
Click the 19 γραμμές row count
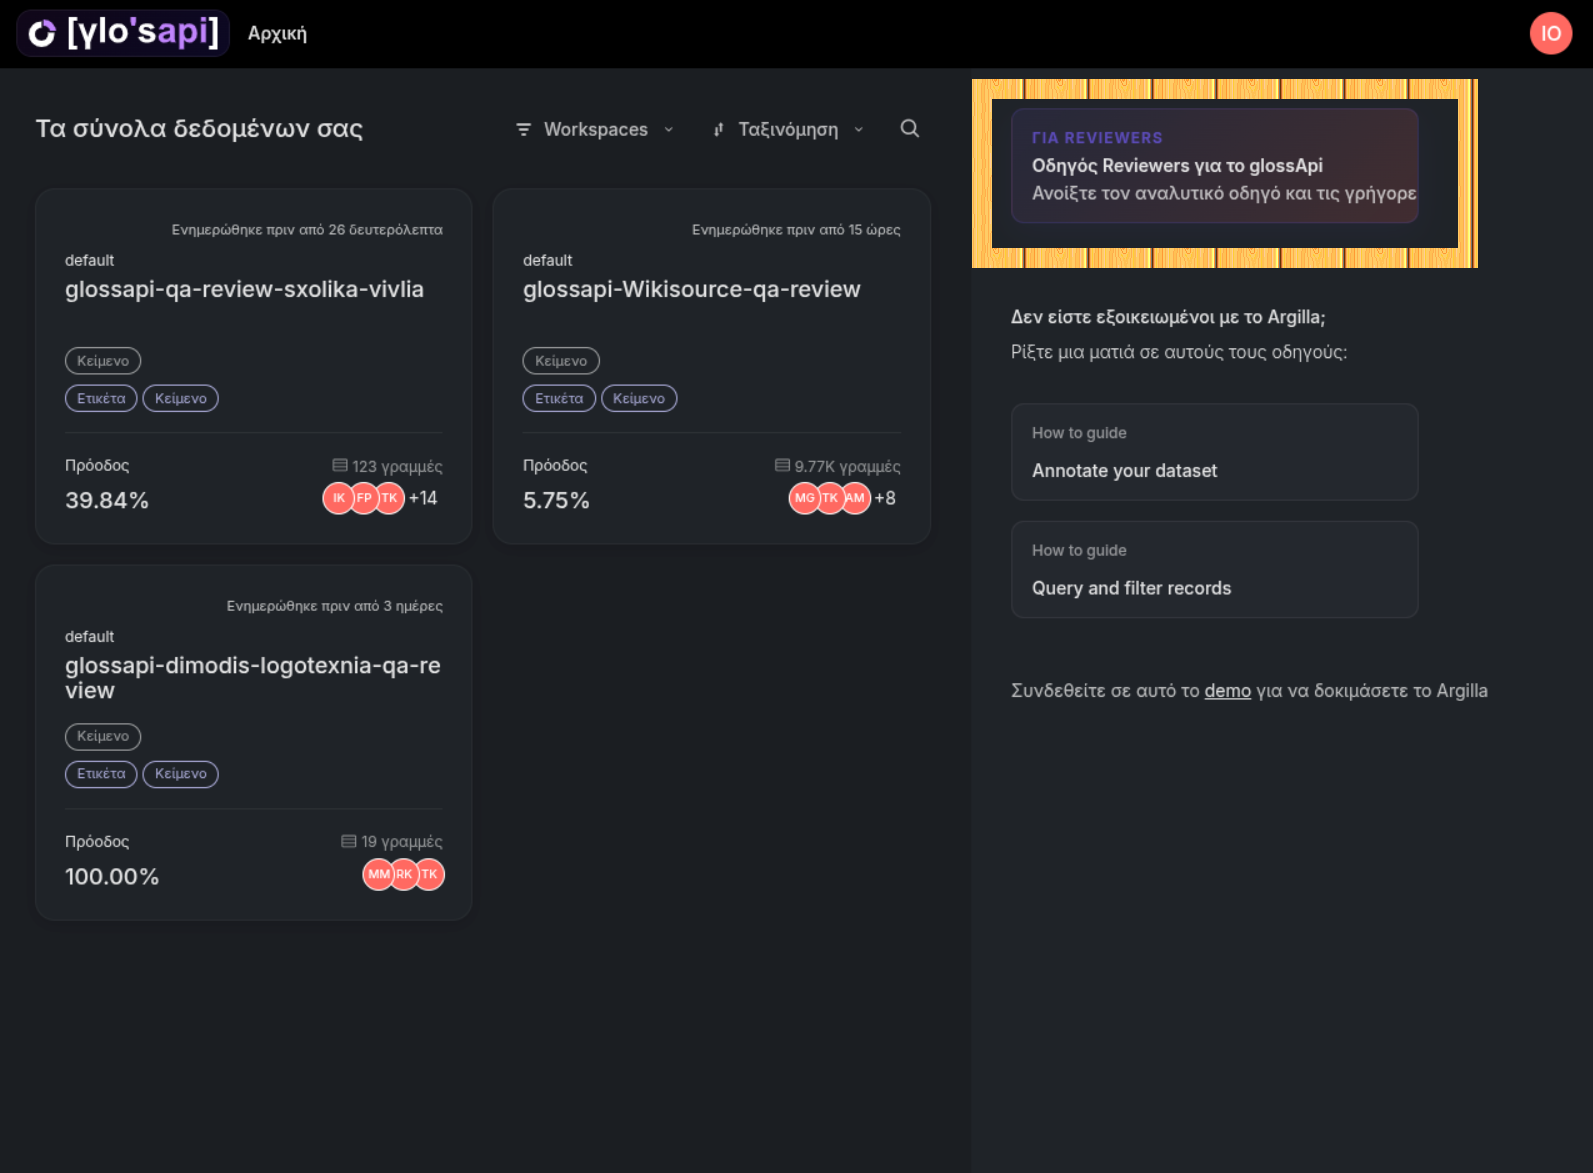point(401,842)
